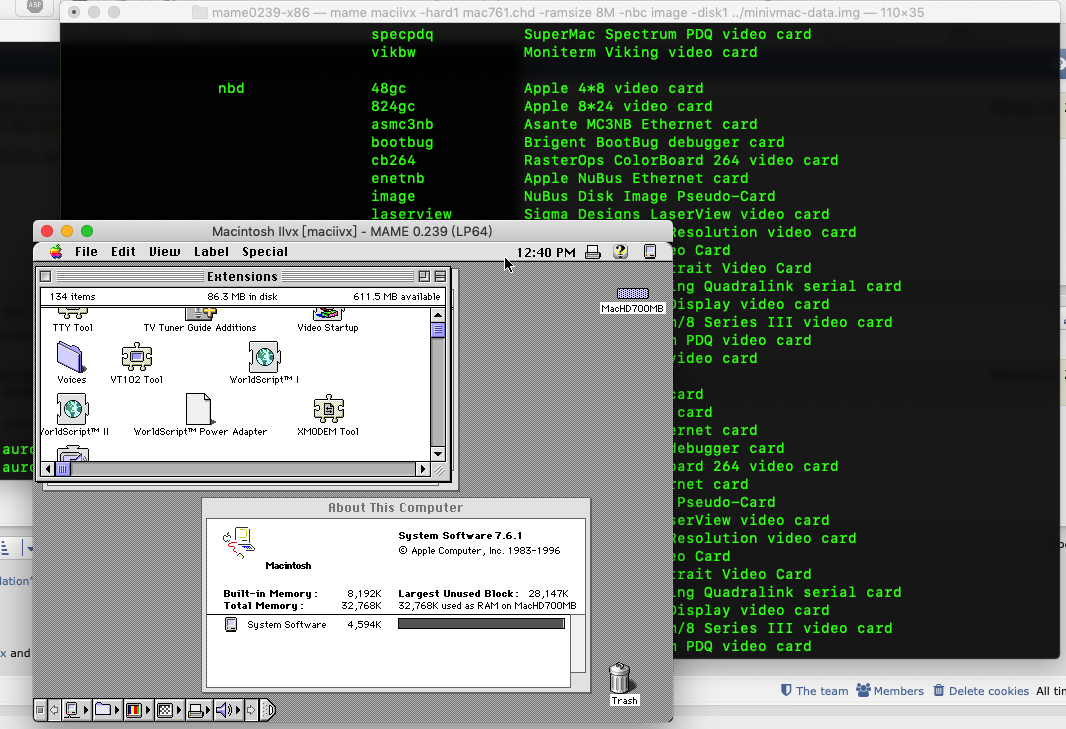Image resolution: width=1066 pixels, height=729 pixels.
Task: Select the Voices folder in Extensions
Action: click(x=70, y=357)
